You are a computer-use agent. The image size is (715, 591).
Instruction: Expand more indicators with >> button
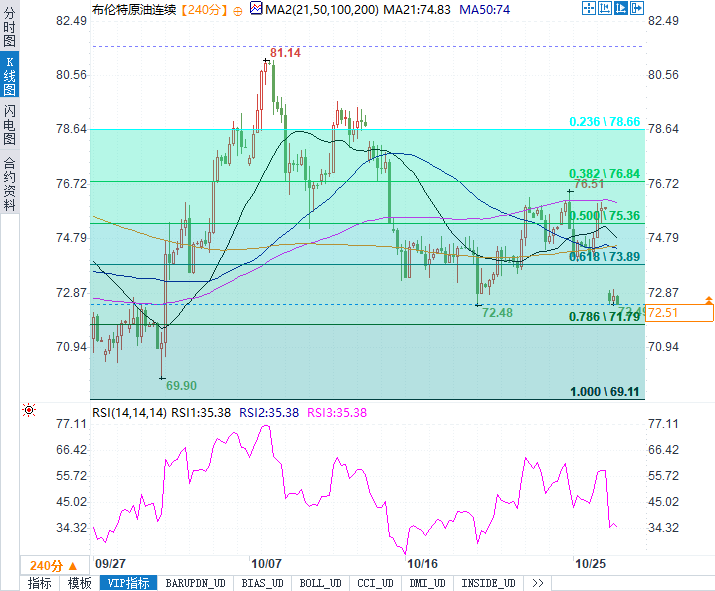tap(537, 583)
